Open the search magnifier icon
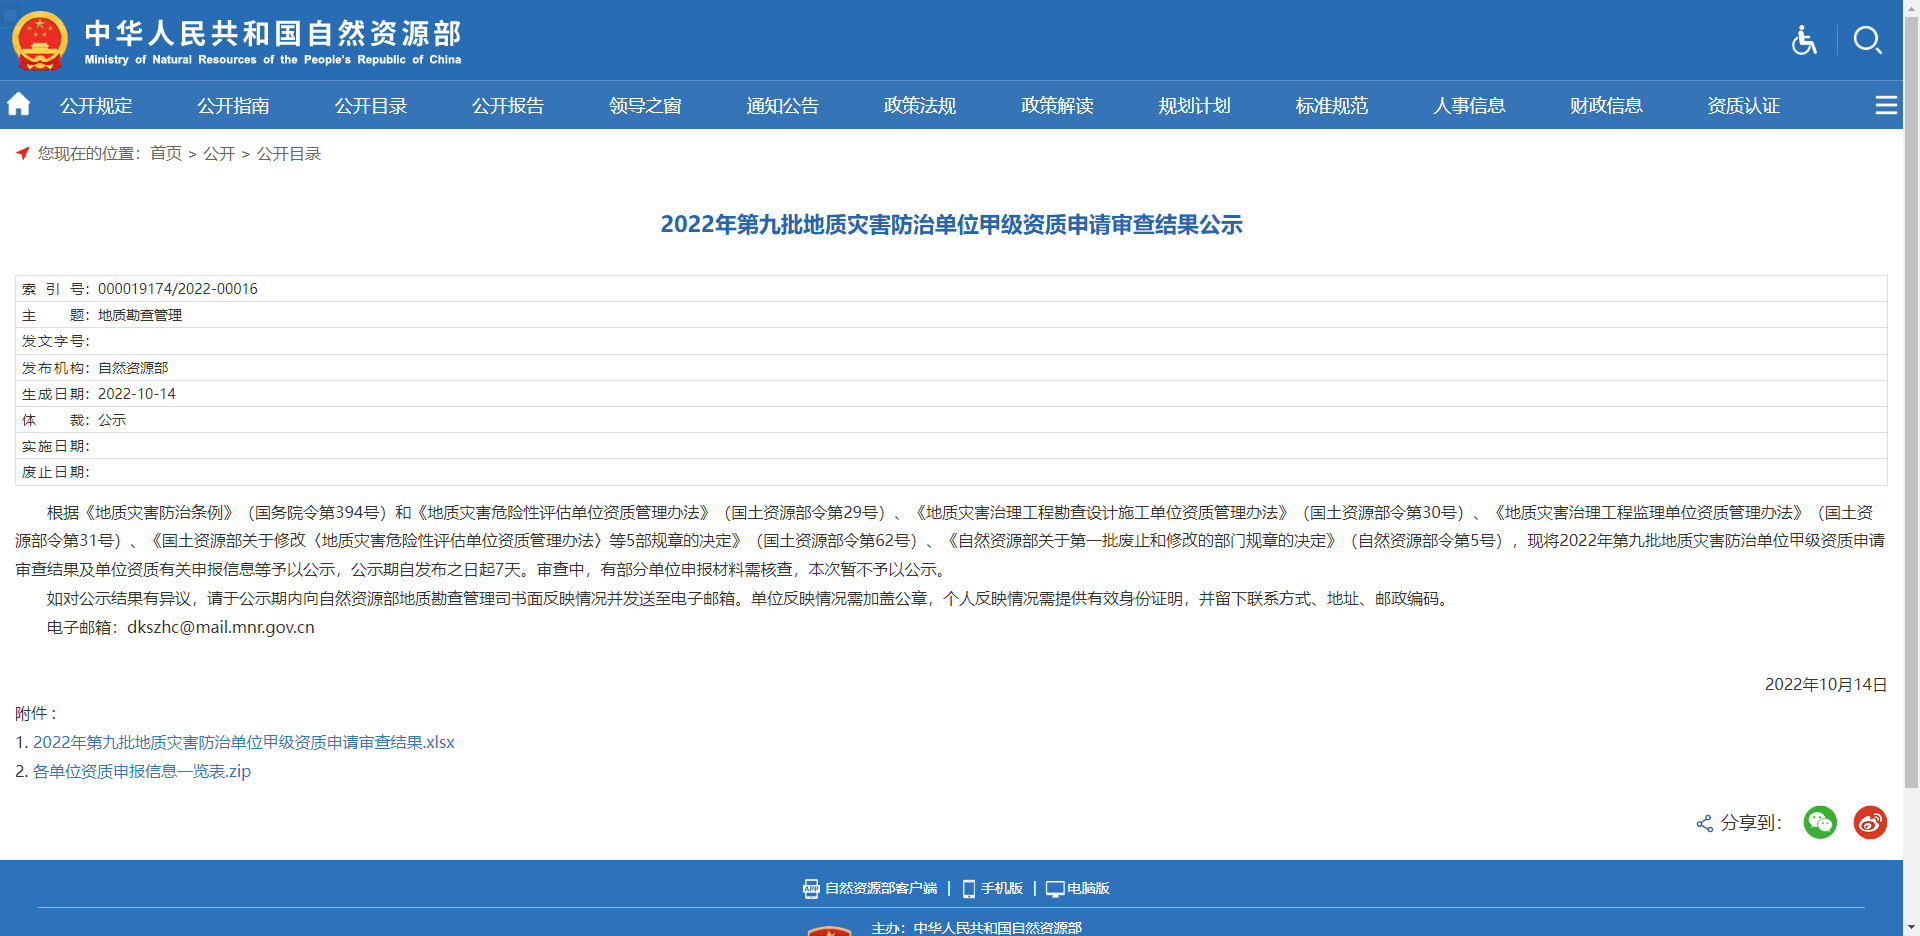1920x936 pixels. point(1866,41)
